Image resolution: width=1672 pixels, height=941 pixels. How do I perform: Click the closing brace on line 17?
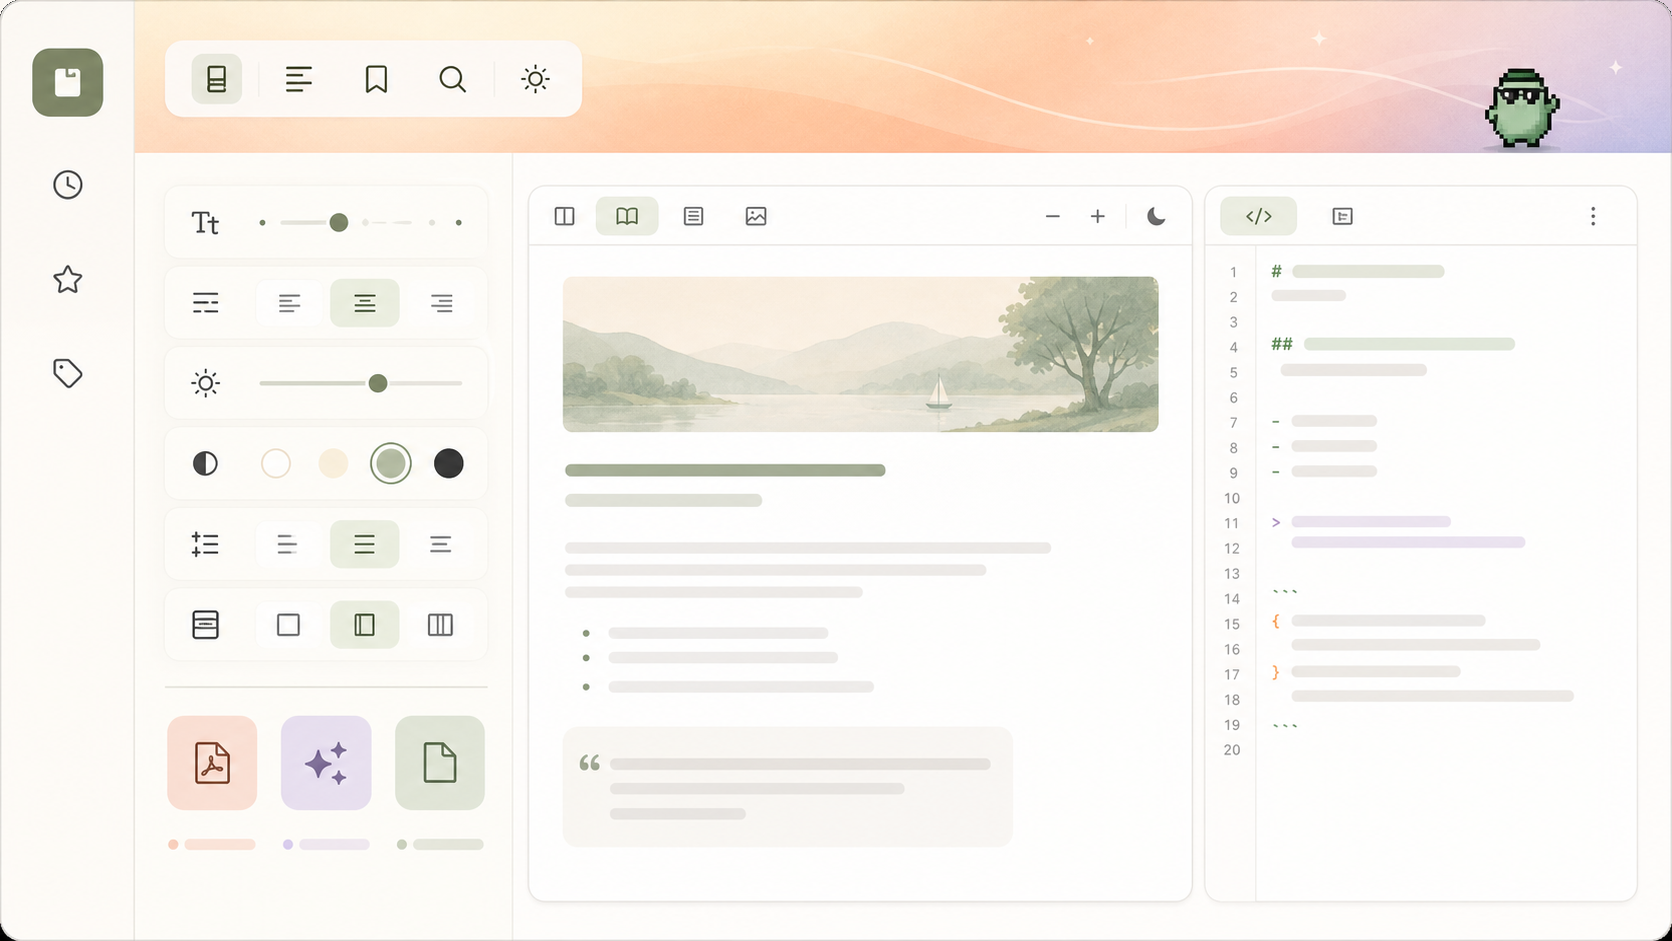point(1276,672)
